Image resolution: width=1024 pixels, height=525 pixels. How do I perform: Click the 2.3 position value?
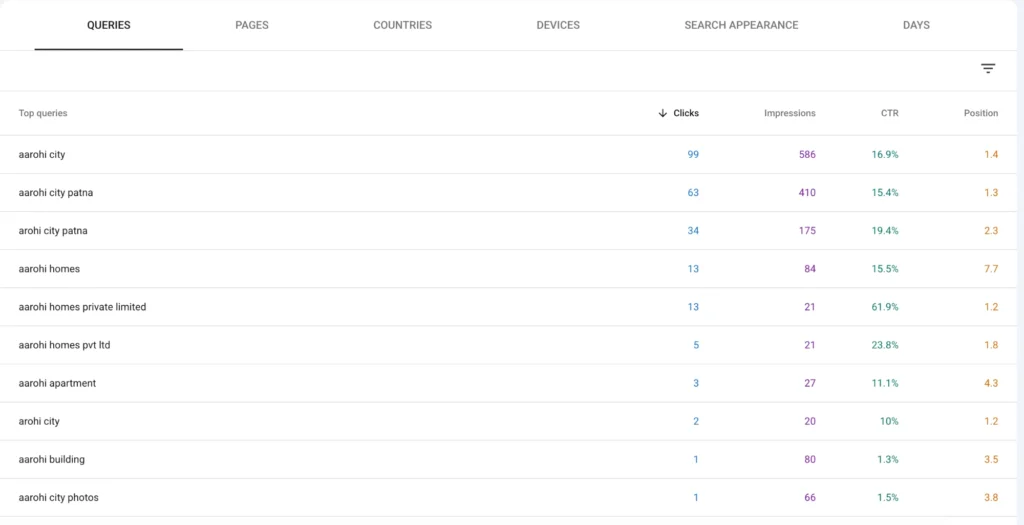[x=991, y=231]
